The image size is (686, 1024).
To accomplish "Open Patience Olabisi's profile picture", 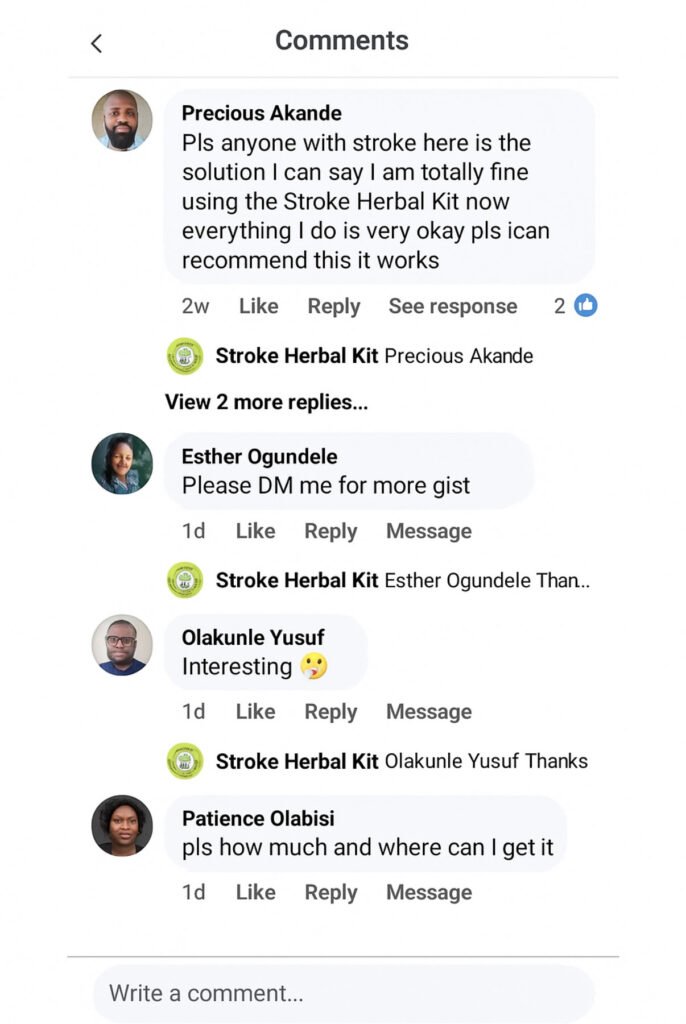I will coord(122,825).
